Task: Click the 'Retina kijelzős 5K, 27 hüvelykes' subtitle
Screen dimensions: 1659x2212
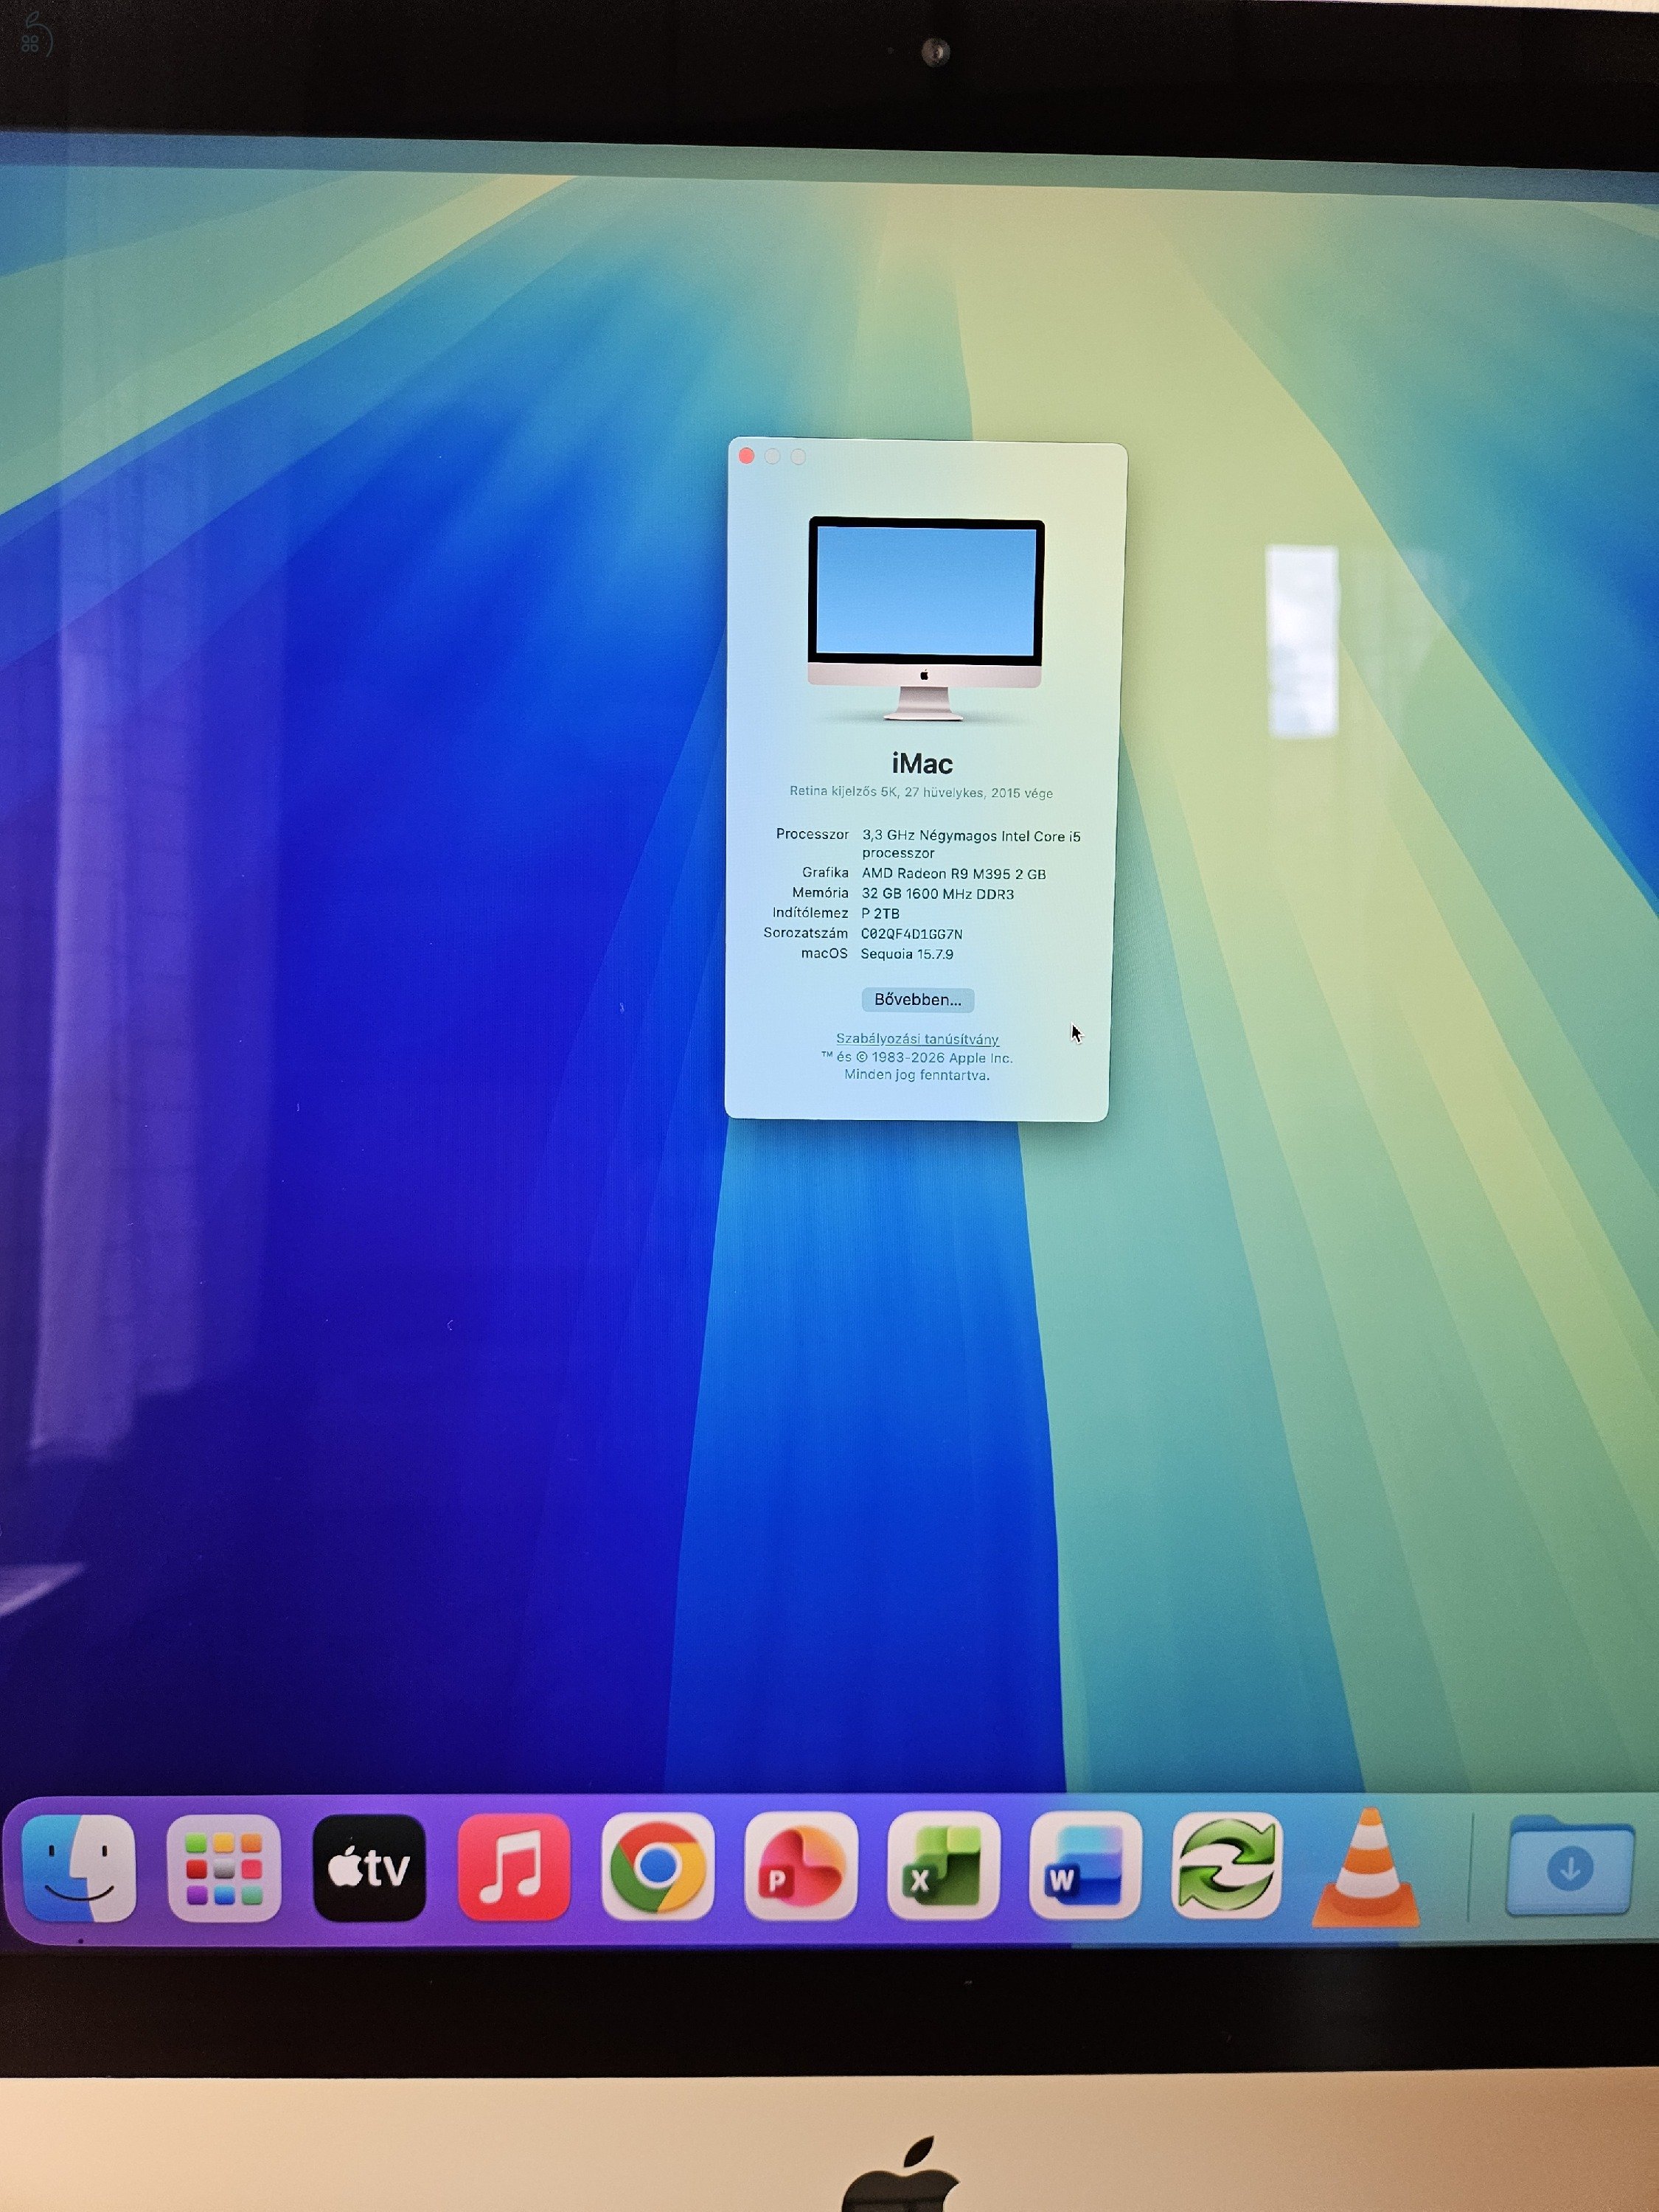Action: (921, 792)
